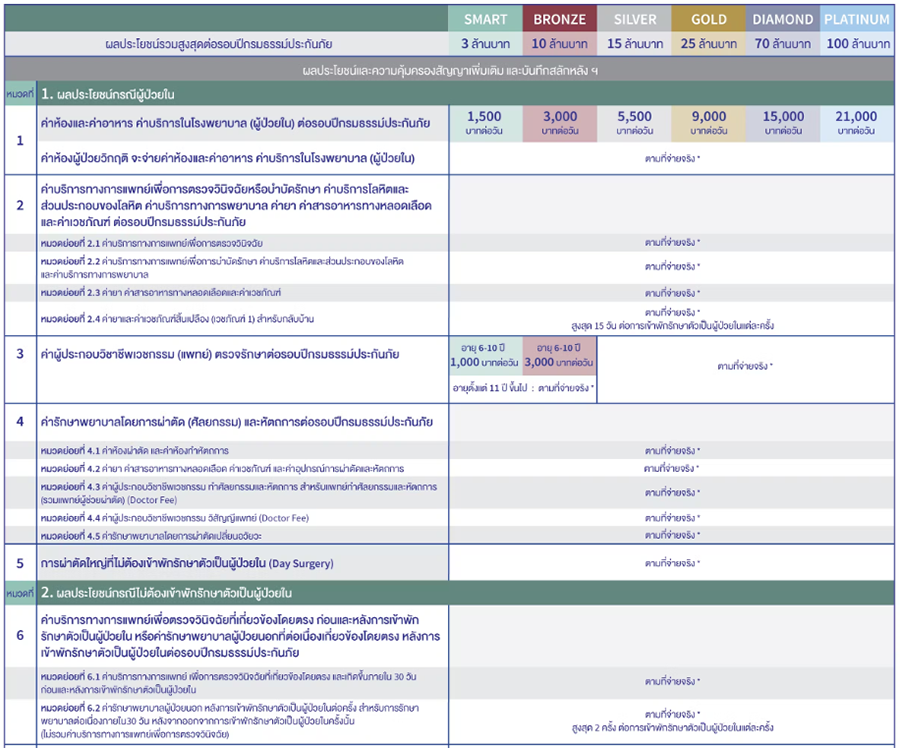Screen dimensions: 900x748
Task: Select the 100 ล้านบาท maximum benefit cell
Action: 857,44
